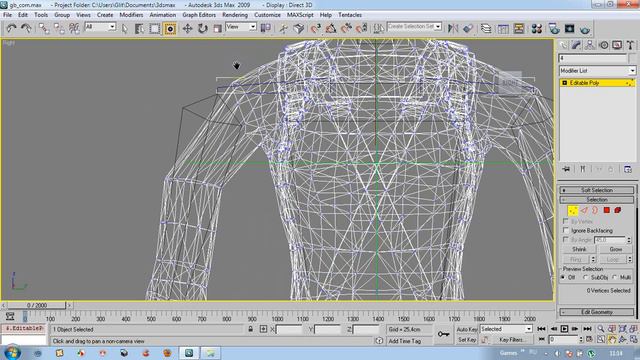Click the Quick Render teapot icon
The image size is (640, 360).
[585, 29]
